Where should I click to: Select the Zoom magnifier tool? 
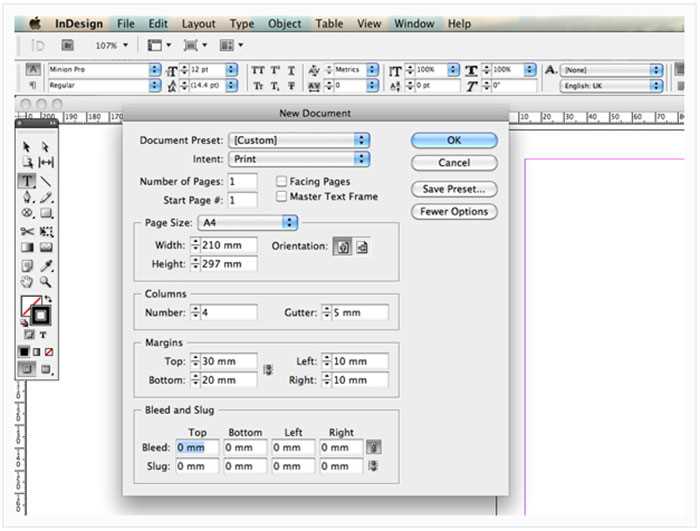click(x=46, y=282)
